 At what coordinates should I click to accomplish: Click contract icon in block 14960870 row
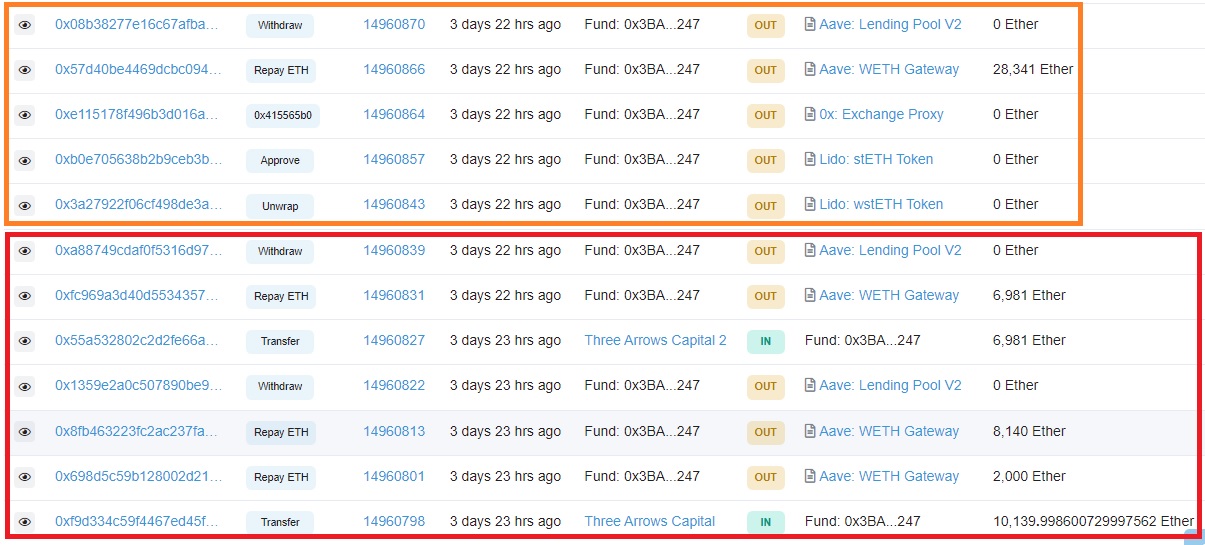click(x=810, y=24)
